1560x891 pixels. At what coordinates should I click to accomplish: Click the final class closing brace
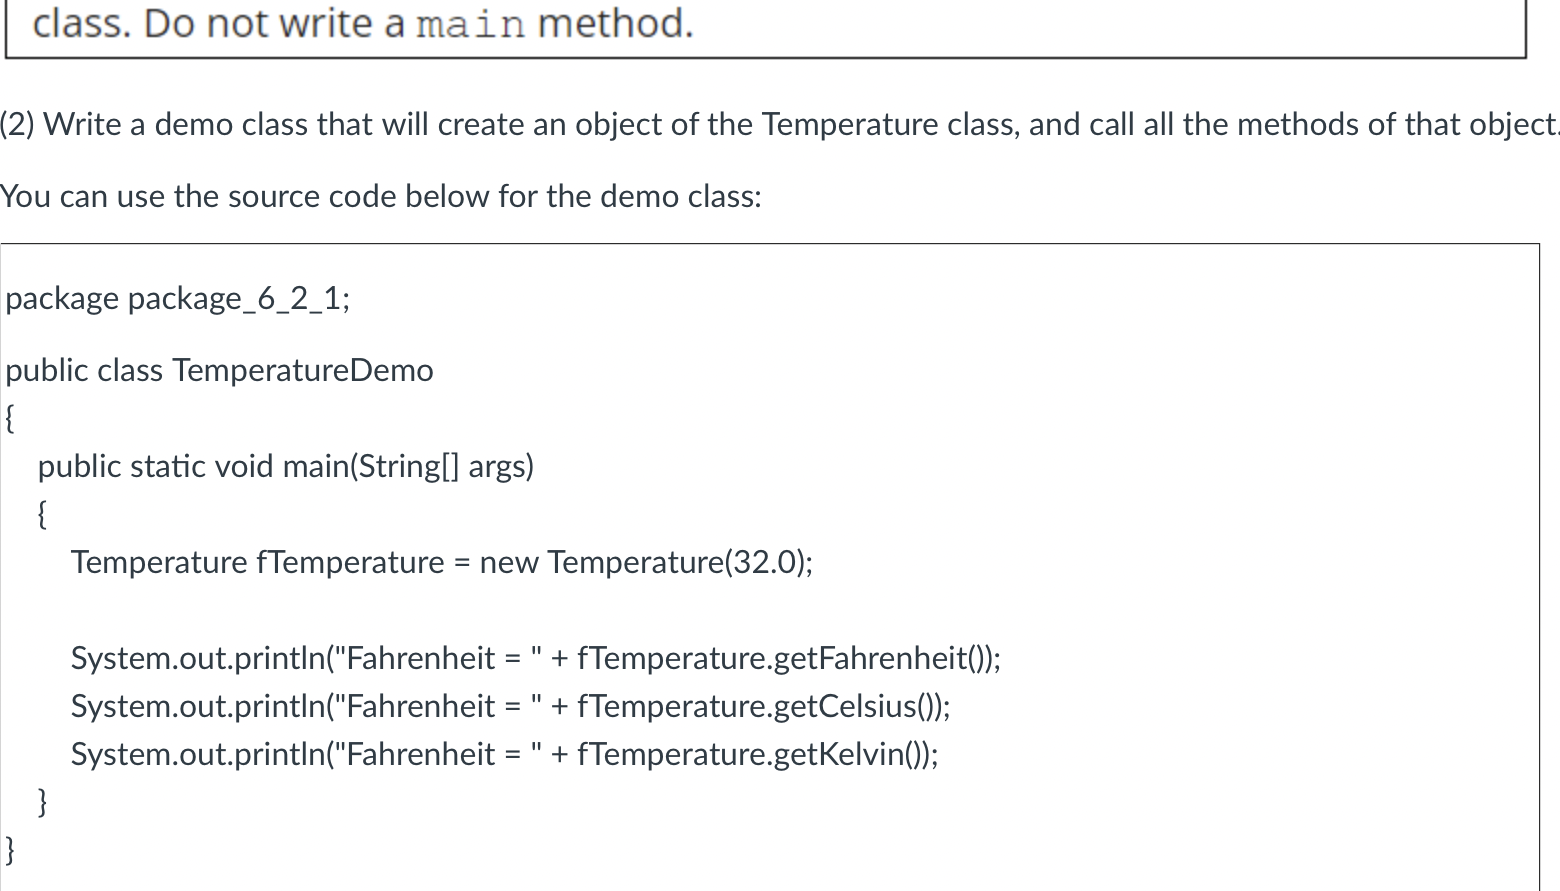[10, 850]
